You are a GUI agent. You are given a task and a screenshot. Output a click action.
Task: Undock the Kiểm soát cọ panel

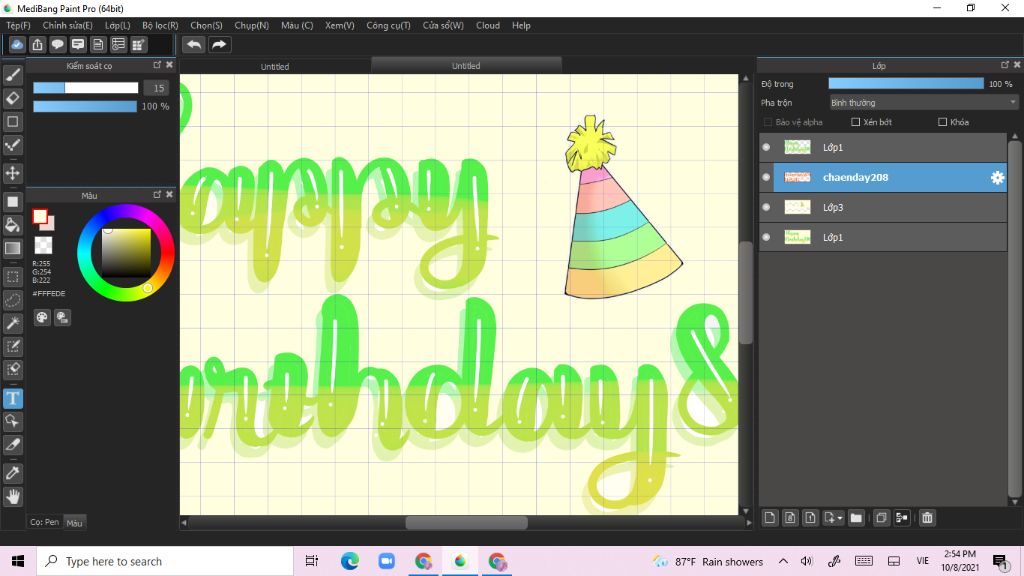(x=157, y=65)
